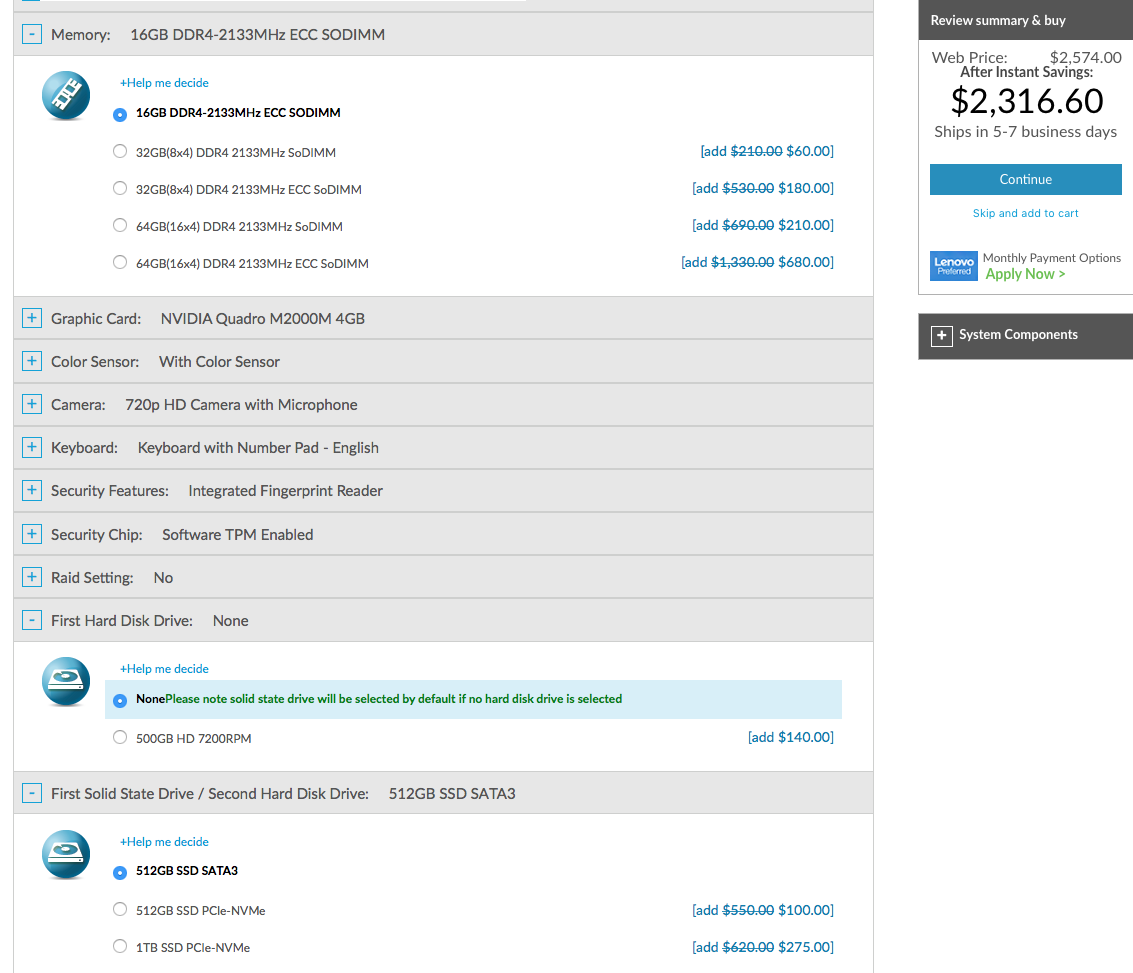
Task: Click the System Components plus icon
Action: point(941,335)
